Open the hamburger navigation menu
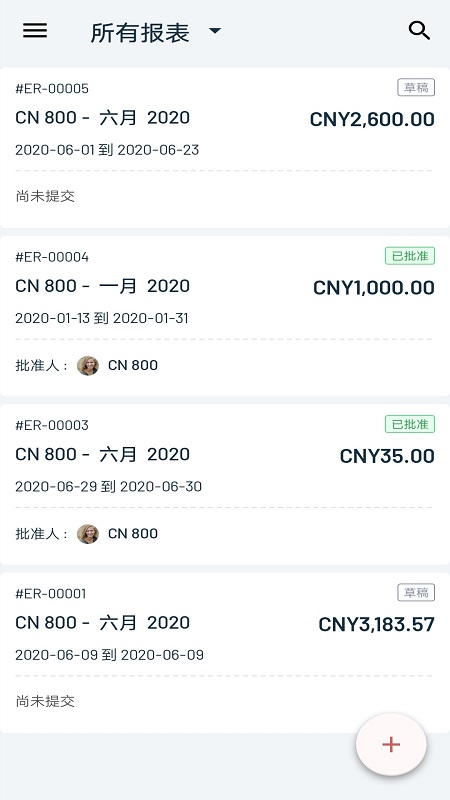Image resolution: width=450 pixels, height=800 pixels. (35, 31)
